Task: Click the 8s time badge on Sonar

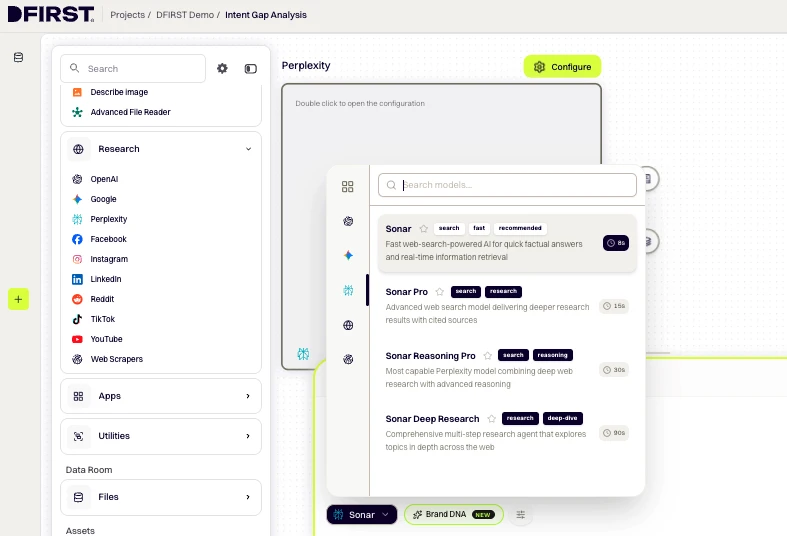Action: point(616,243)
